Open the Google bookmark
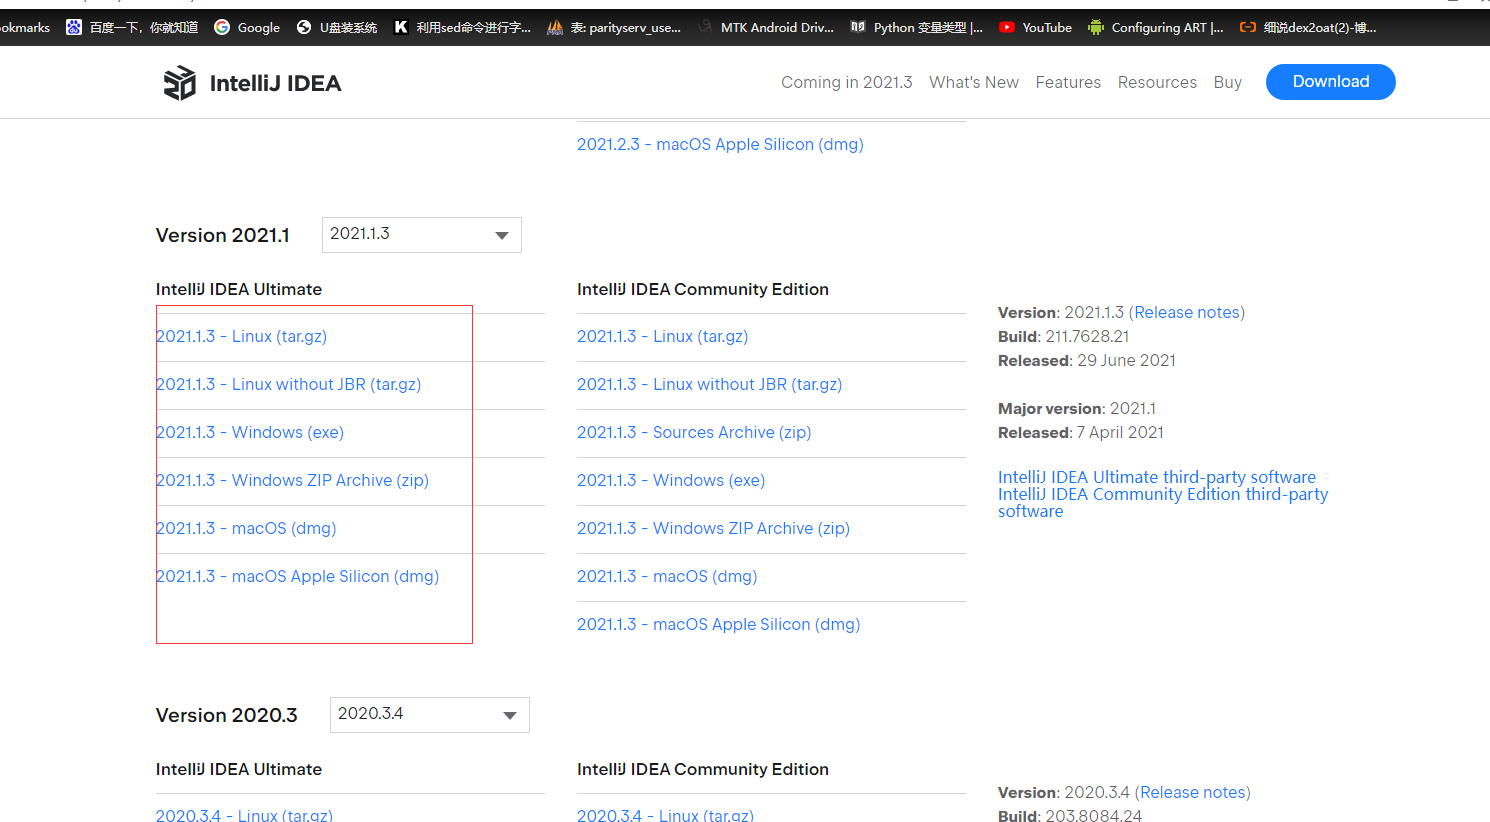1490x822 pixels. click(x=247, y=27)
